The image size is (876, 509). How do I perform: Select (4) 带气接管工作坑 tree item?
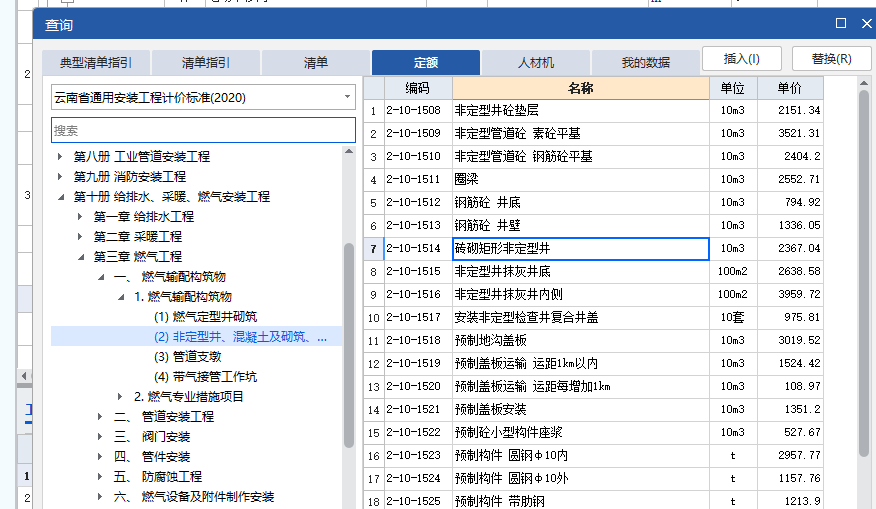click(205, 377)
